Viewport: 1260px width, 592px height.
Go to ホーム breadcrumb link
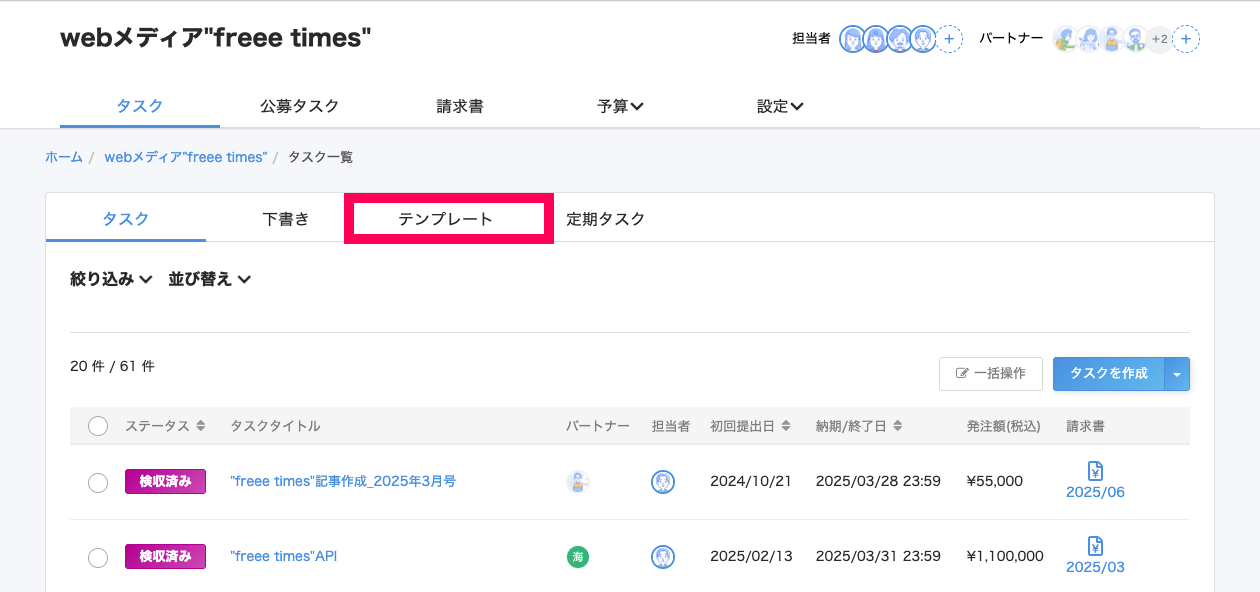pyautogui.click(x=64, y=157)
